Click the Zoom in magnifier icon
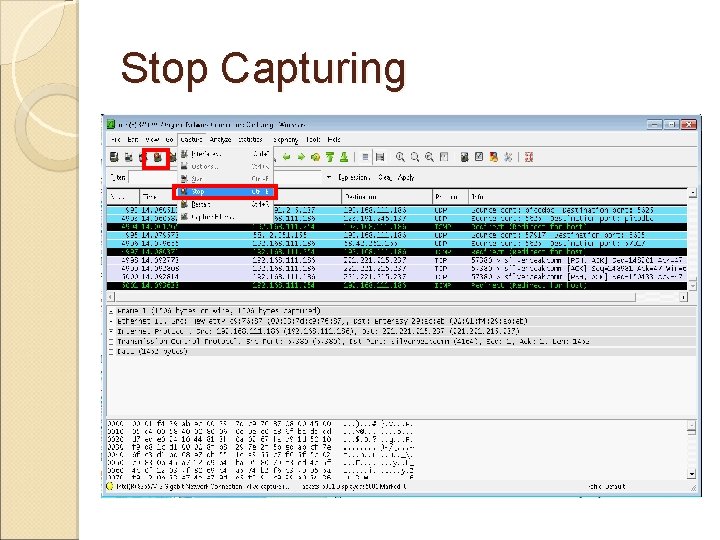This screenshot has width=720, height=540. pos(400,157)
